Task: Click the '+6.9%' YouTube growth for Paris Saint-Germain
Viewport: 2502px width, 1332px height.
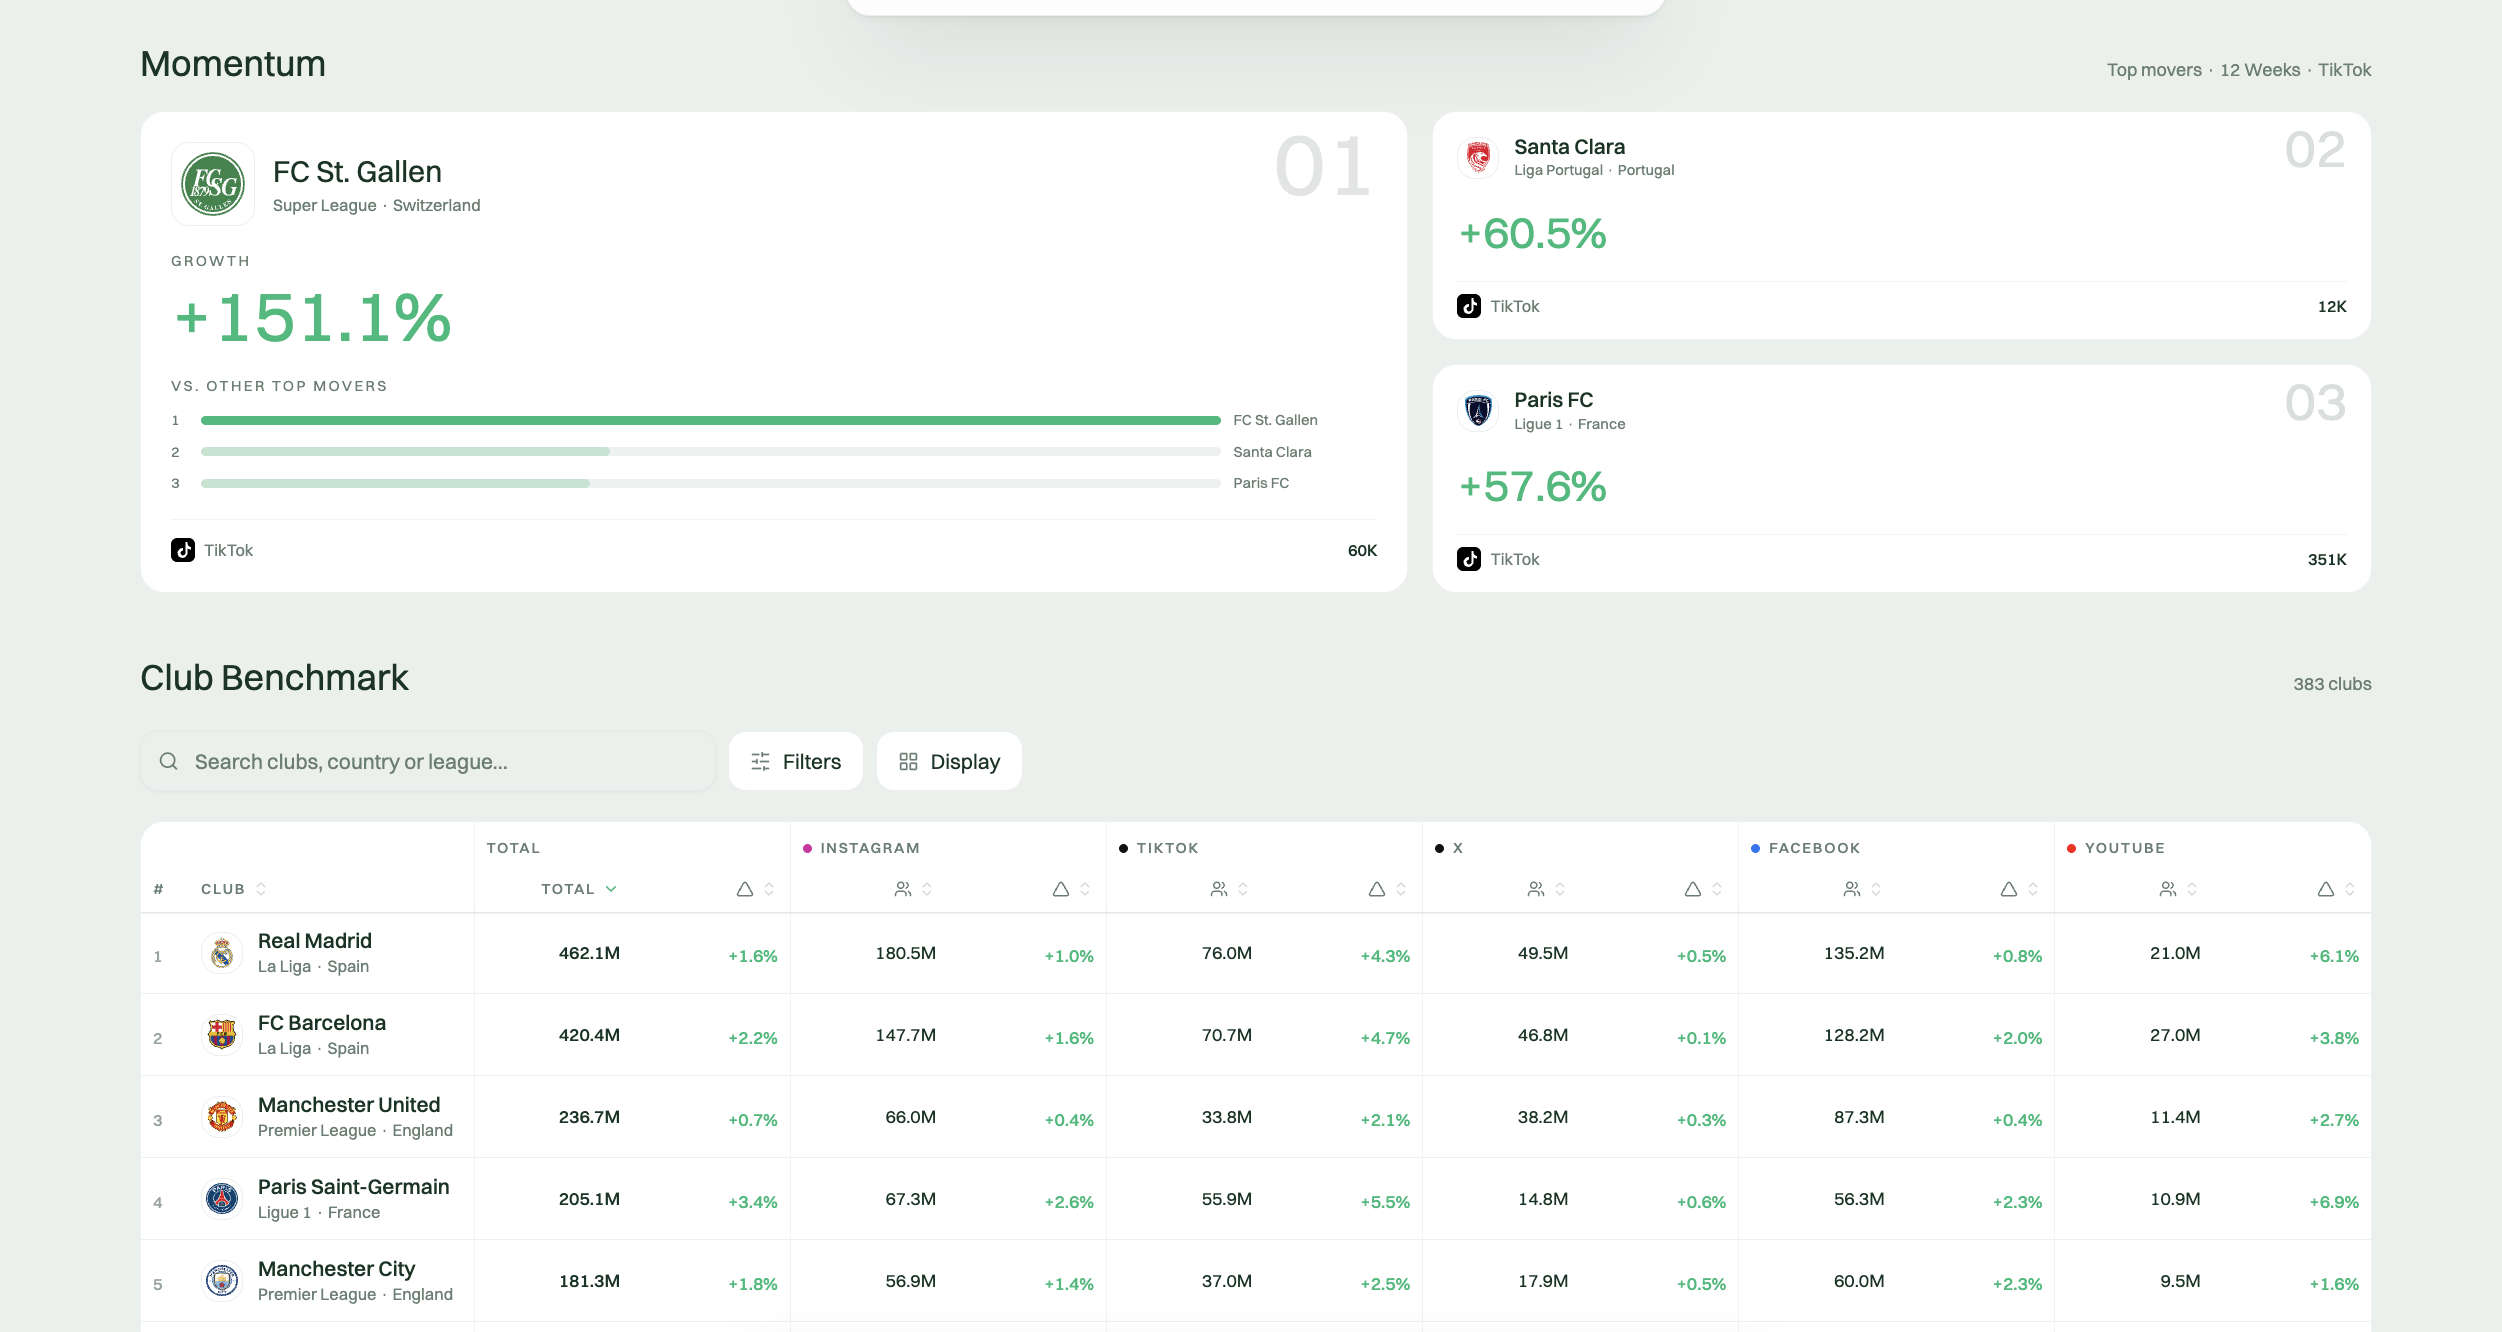Action: tap(2334, 1202)
